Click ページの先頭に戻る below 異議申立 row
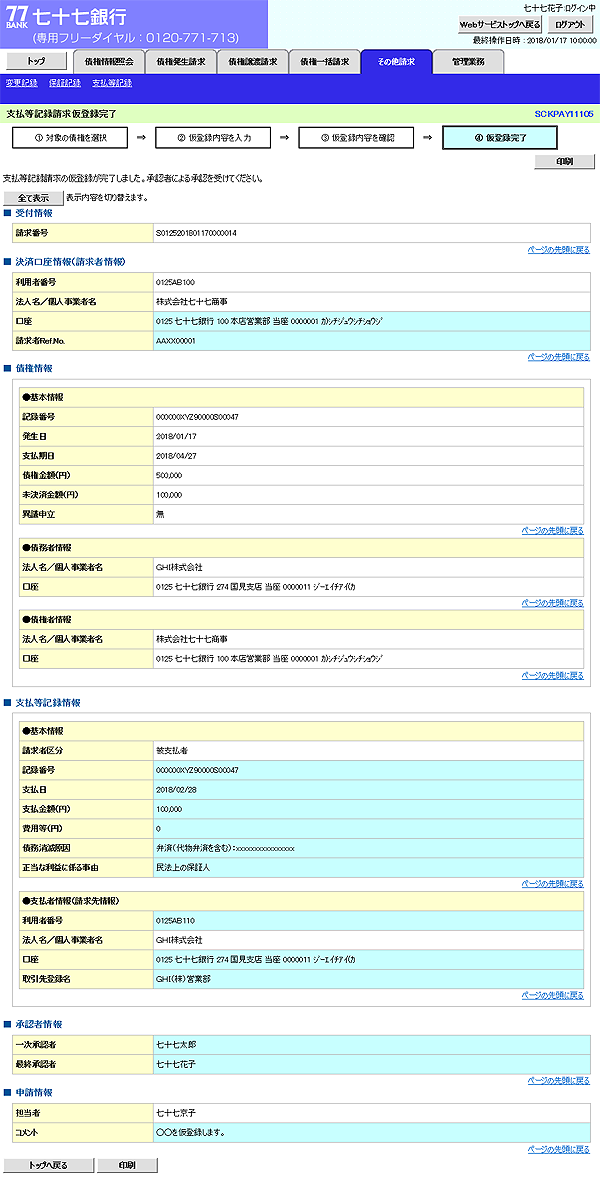Screen dimensions: 600x1181 coord(553,530)
